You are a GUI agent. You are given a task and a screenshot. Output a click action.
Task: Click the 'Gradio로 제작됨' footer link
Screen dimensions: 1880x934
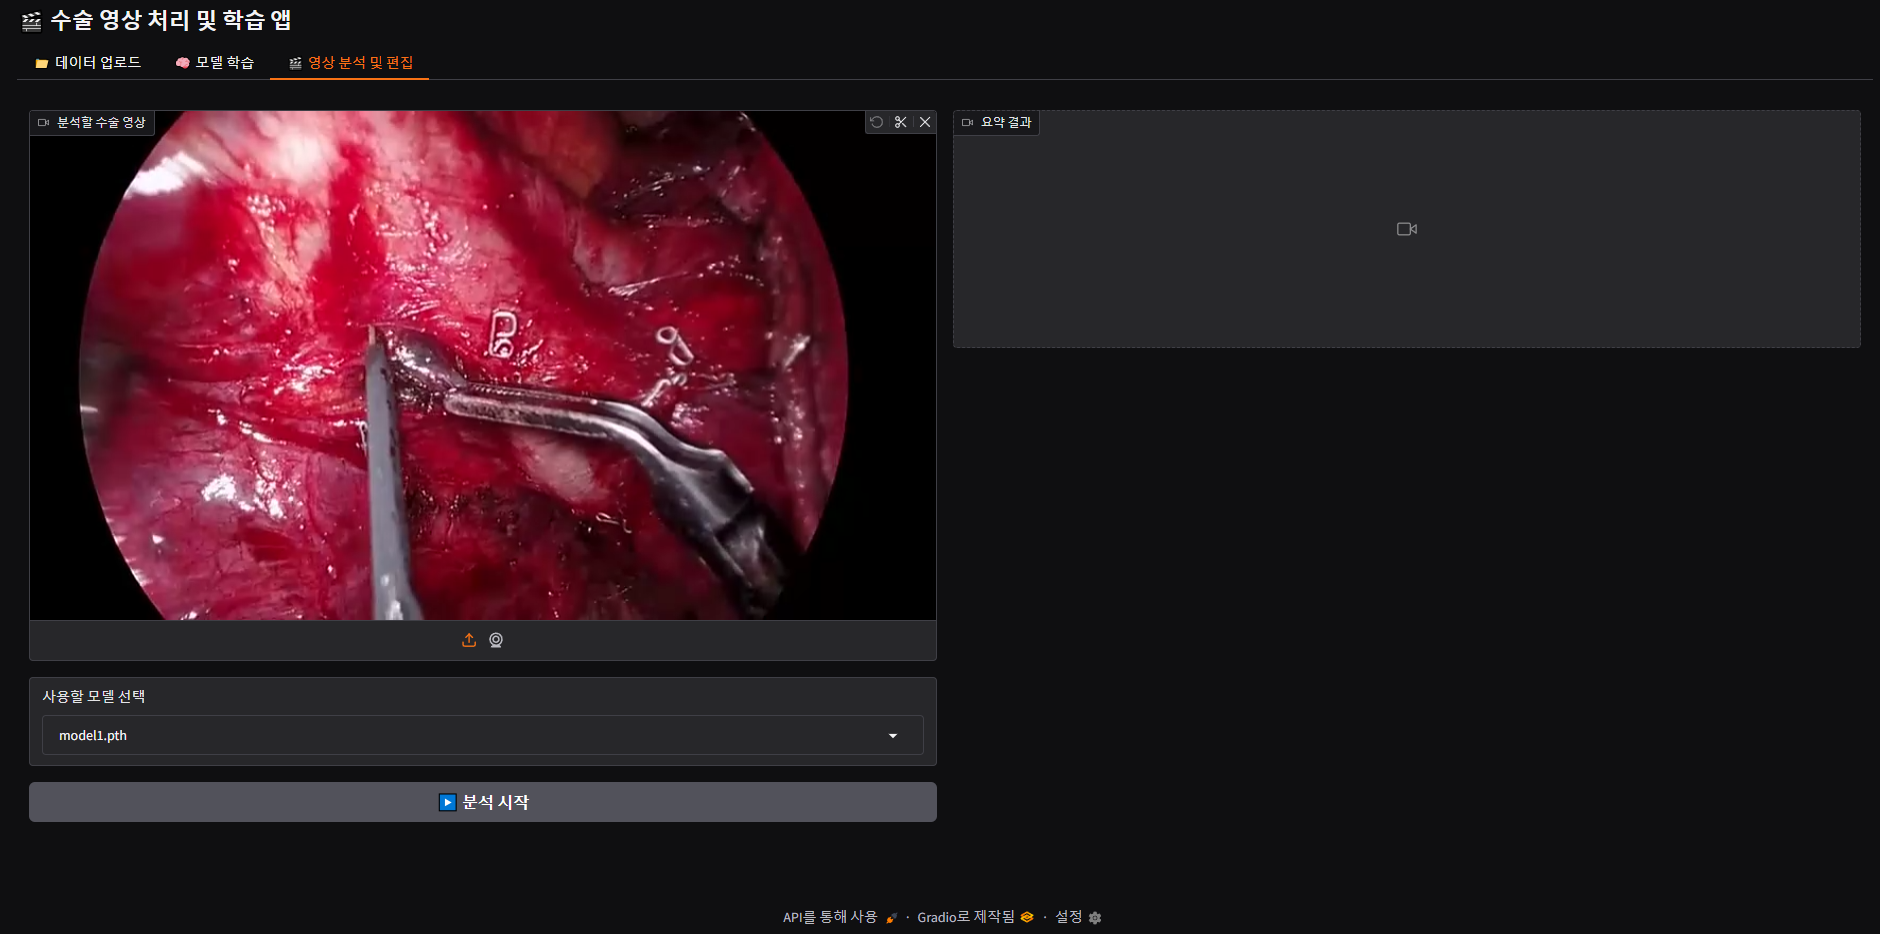[x=968, y=917]
